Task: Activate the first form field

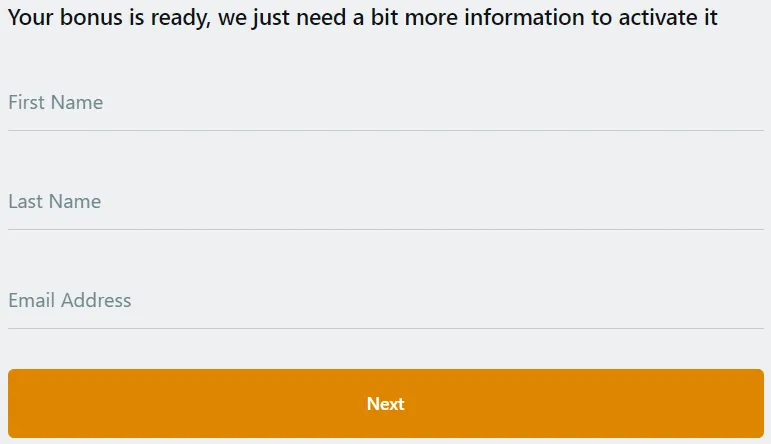Action: (385, 103)
